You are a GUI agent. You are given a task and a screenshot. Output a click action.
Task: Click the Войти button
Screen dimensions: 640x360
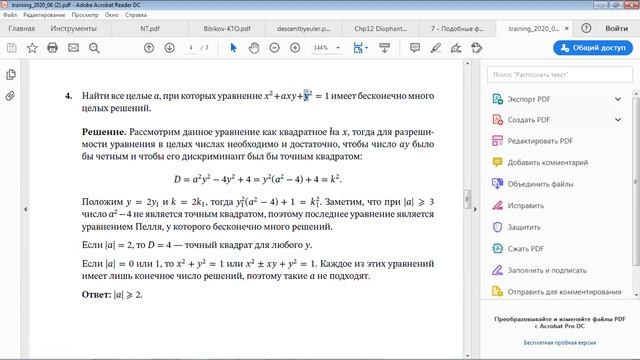[616, 28]
